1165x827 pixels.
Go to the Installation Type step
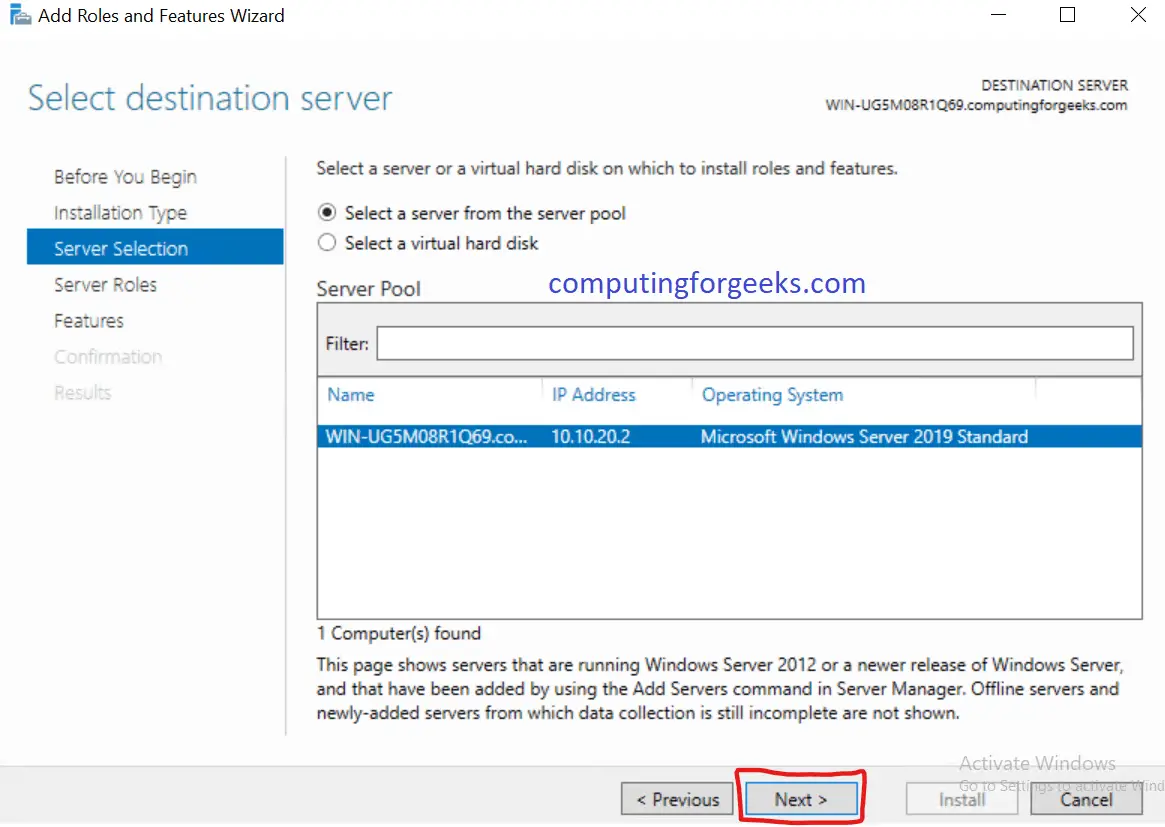click(120, 212)
